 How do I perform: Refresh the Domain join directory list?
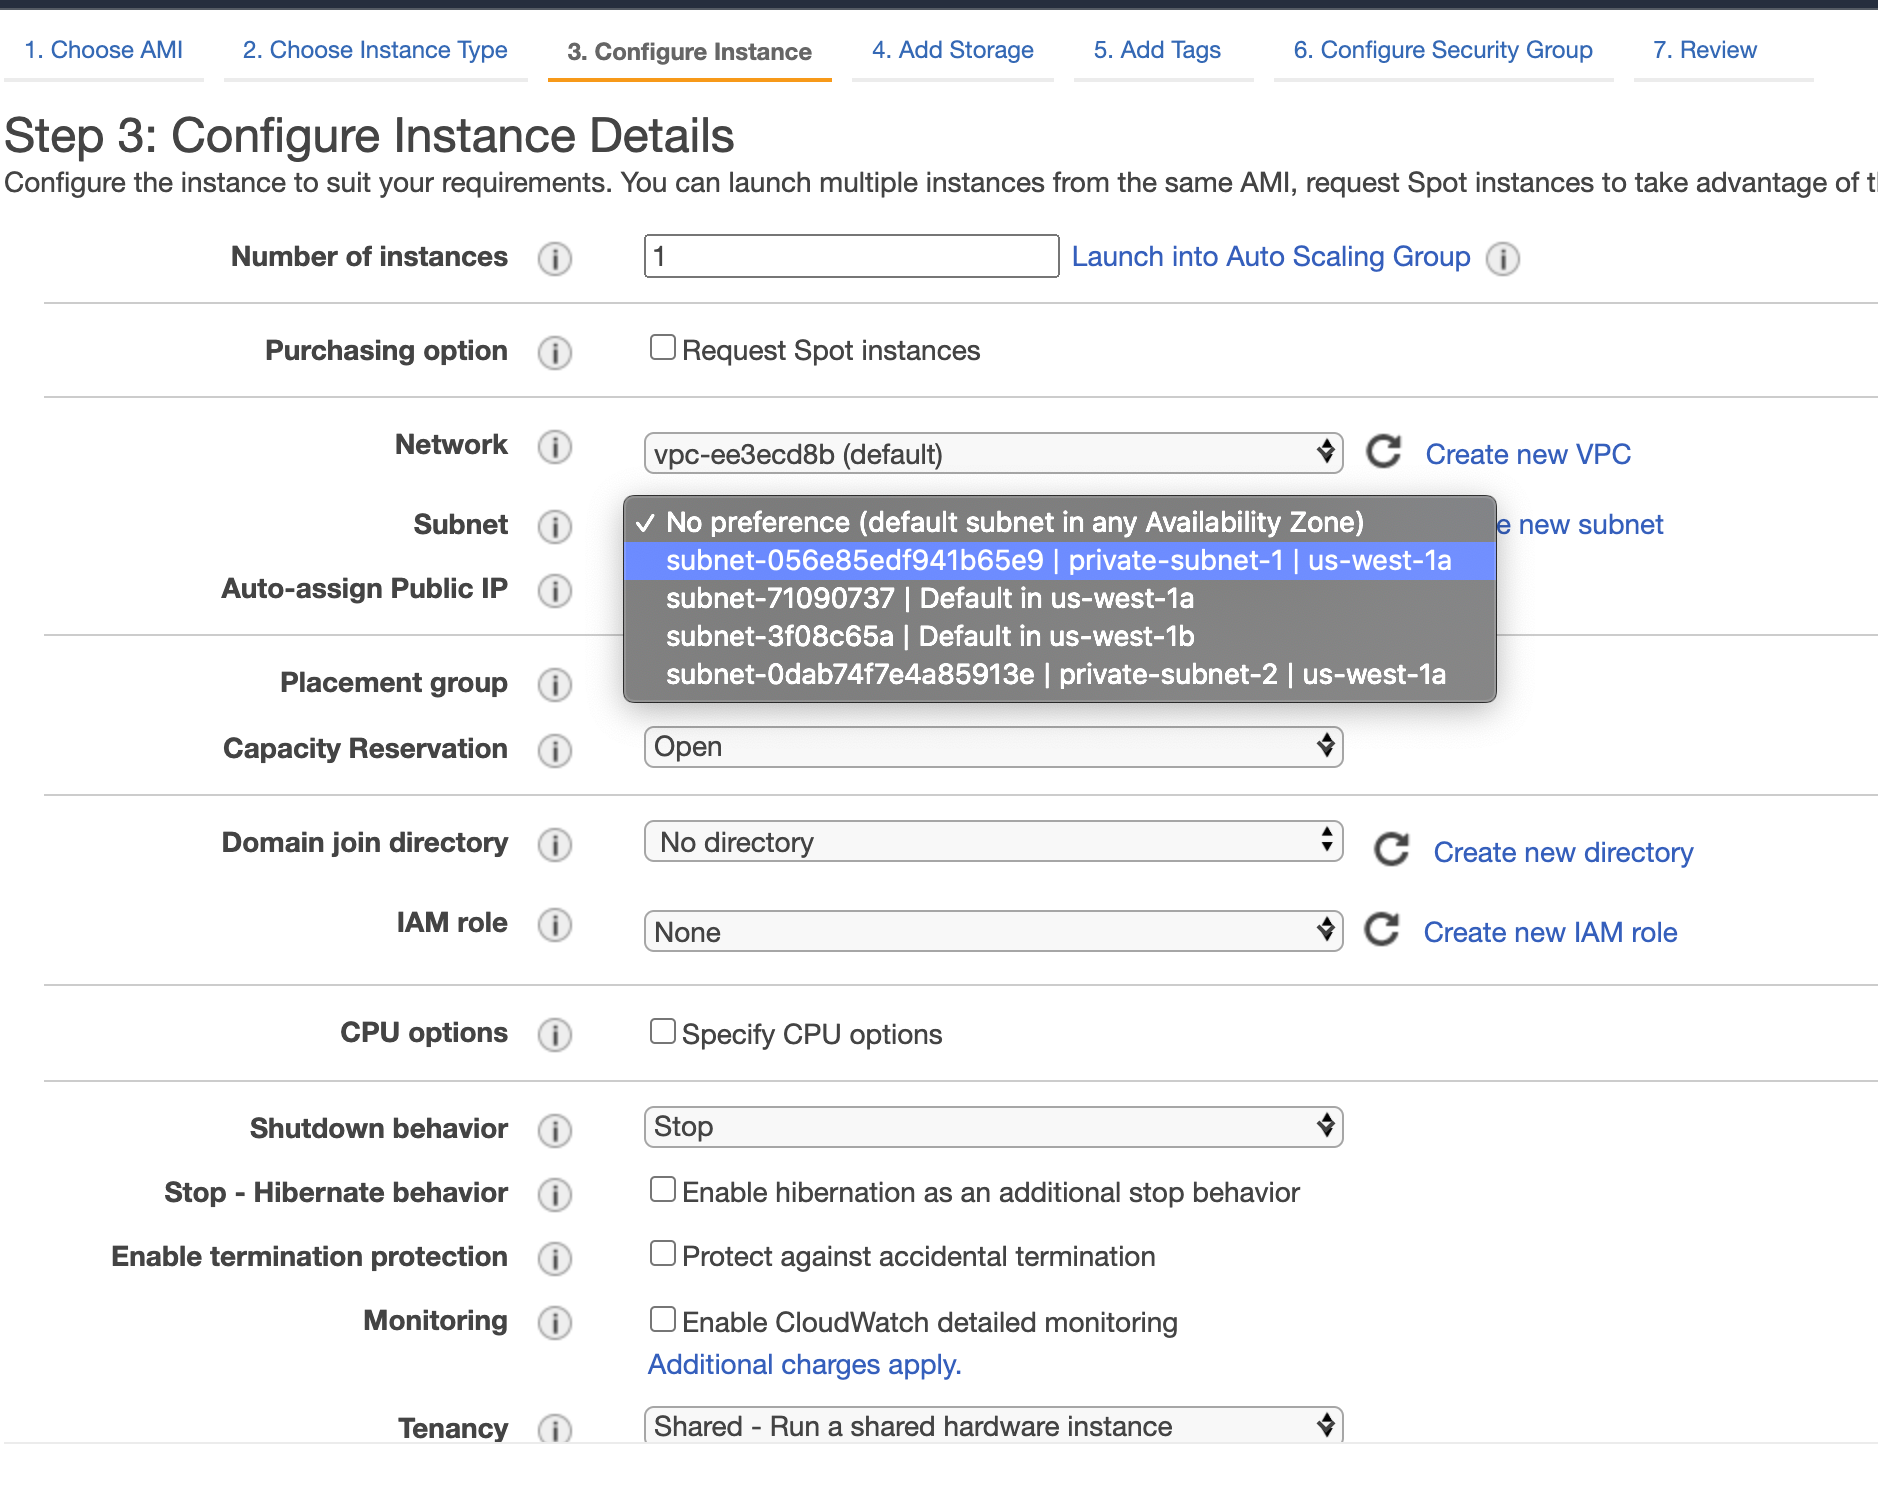(x=1390, y=850)
